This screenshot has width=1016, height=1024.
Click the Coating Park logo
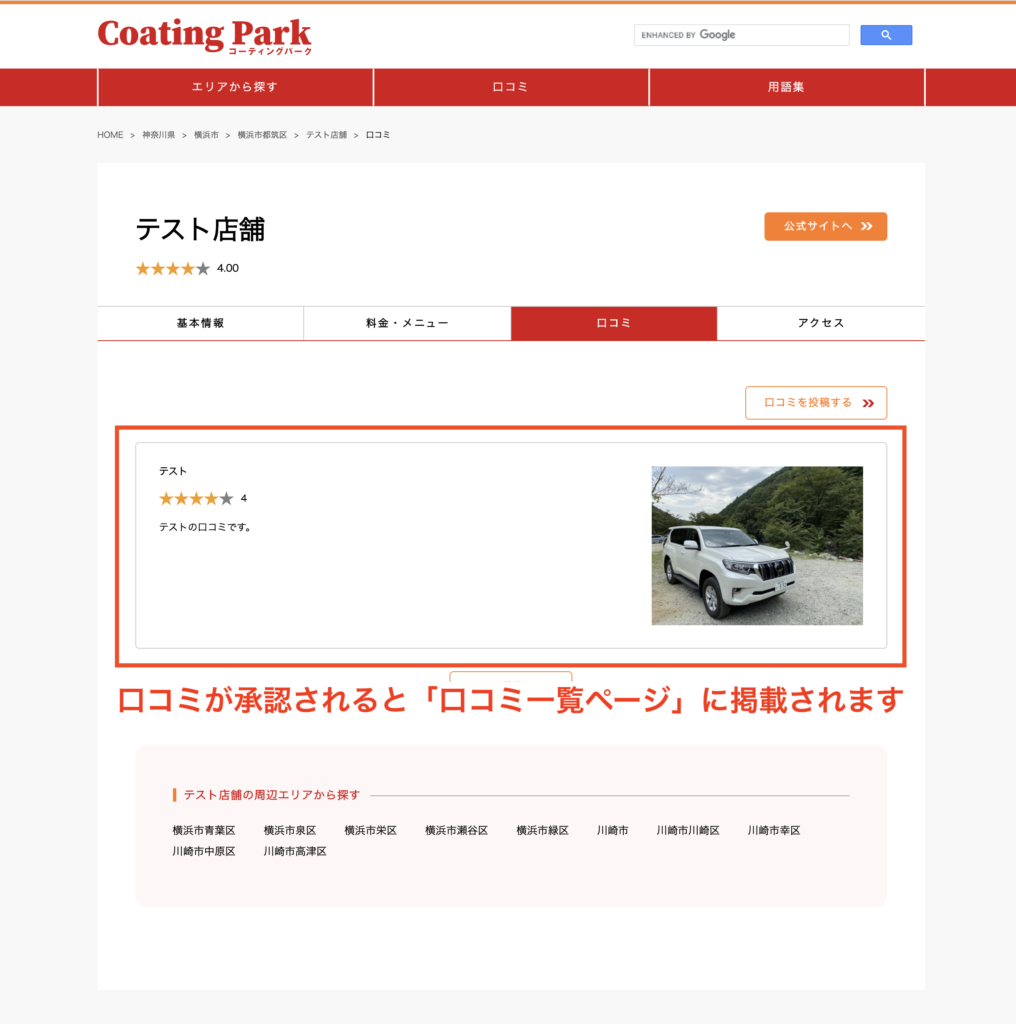(204, 35)
